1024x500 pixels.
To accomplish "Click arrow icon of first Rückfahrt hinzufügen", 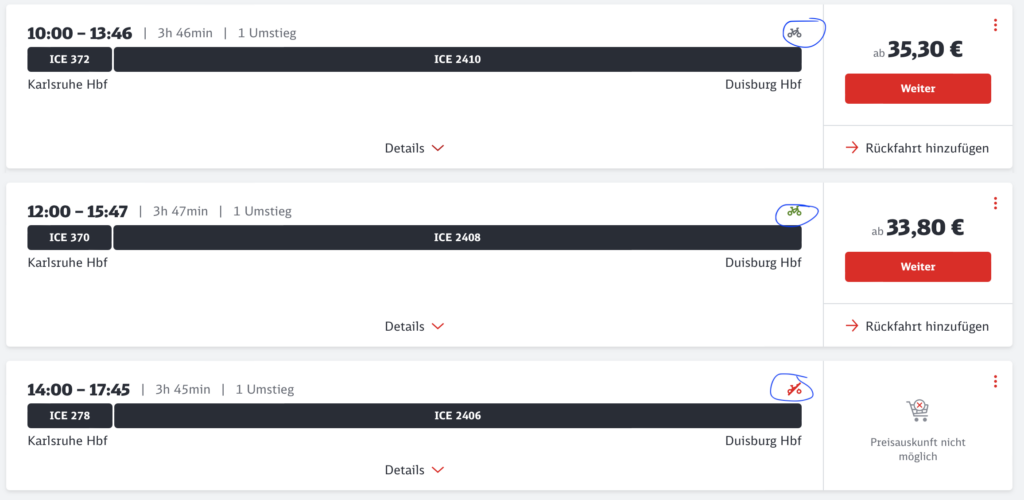I will pyautogui.click(x=852, y=148).
